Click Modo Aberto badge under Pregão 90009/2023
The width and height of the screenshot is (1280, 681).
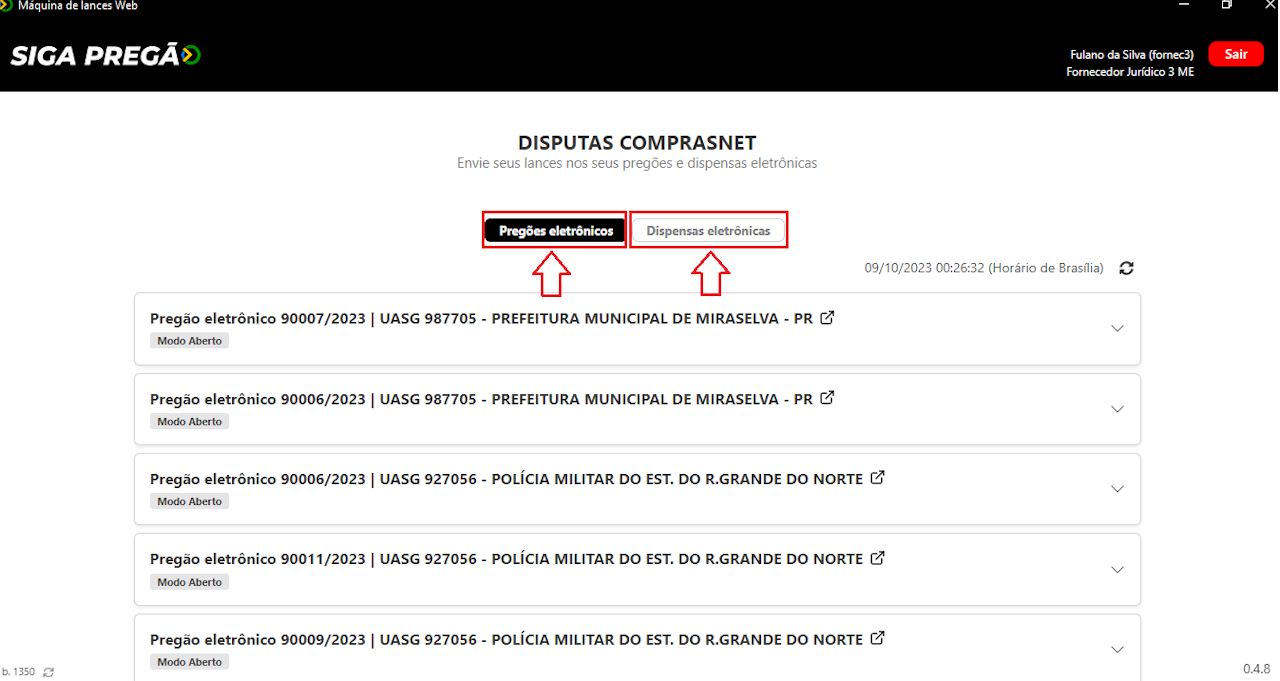point(190,662)
